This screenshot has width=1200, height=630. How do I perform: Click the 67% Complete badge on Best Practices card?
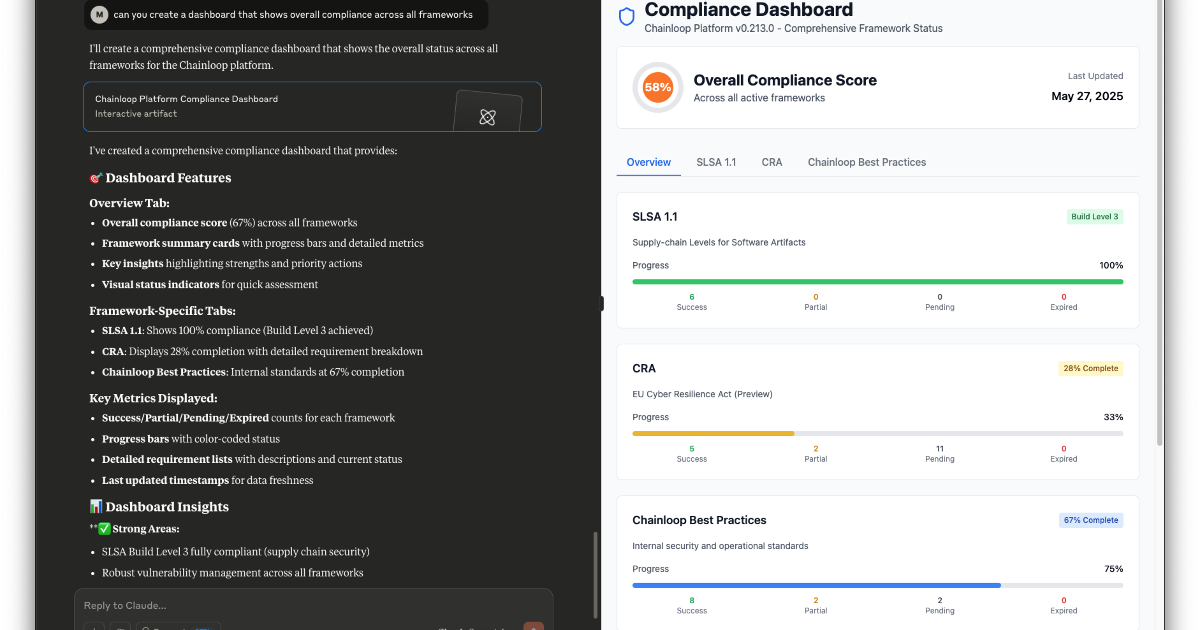(x=1090, y=520)
